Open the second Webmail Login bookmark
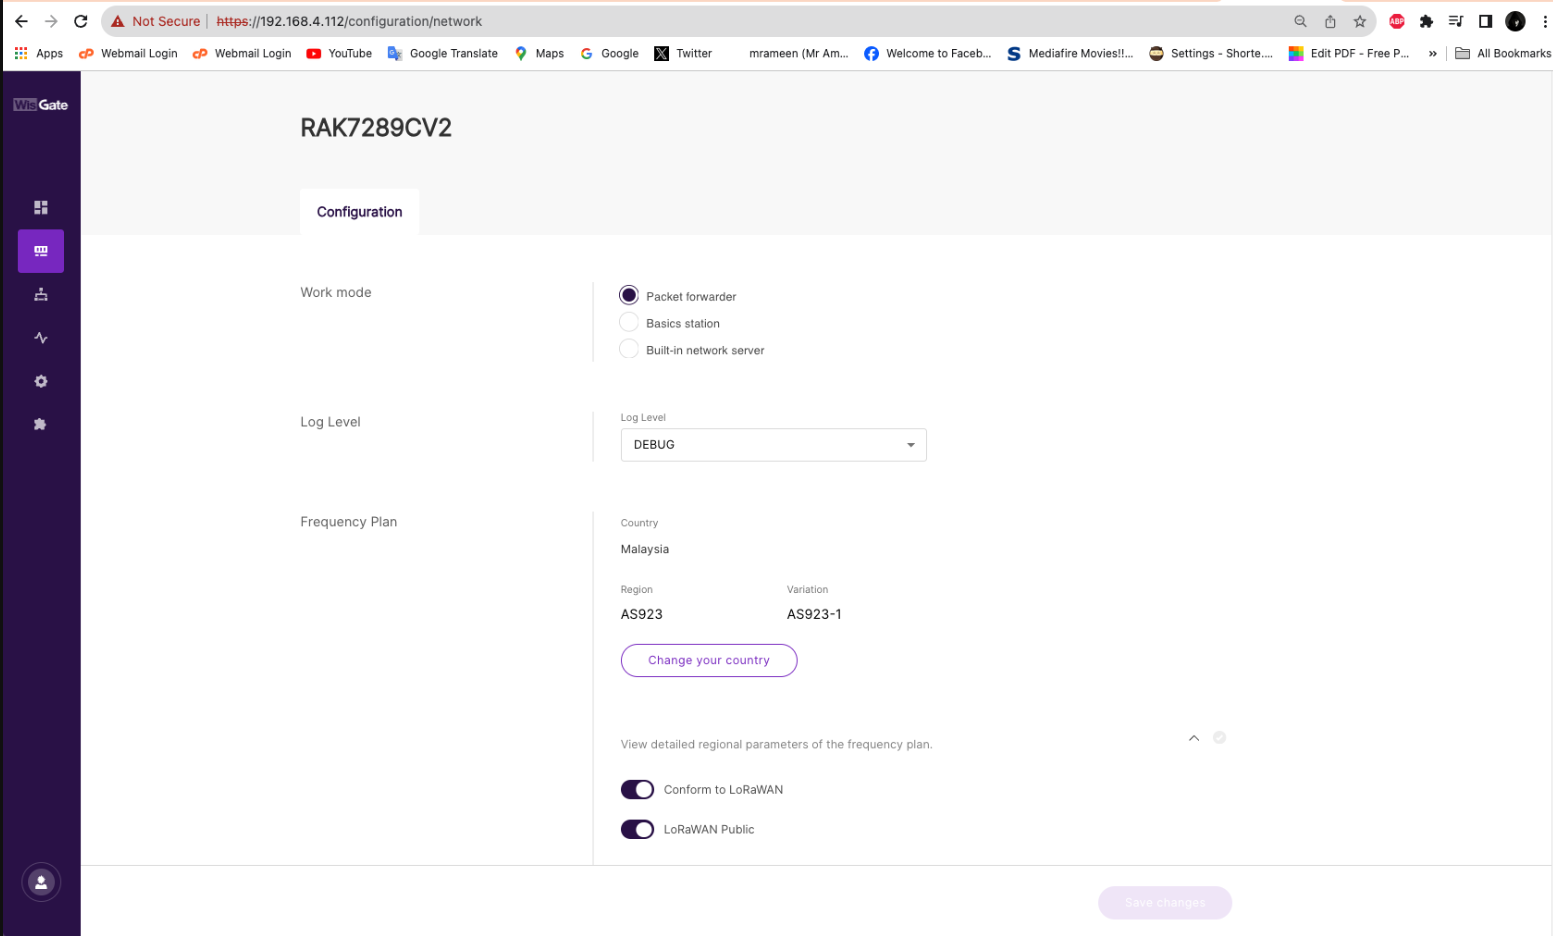Screen dimensions: 1553x936 pyautogui.click(x=242, y=53)
